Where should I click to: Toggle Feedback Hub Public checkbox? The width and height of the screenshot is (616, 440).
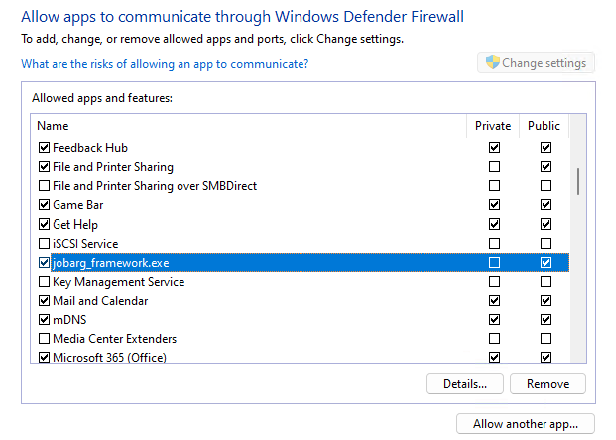tap(546, 148)
